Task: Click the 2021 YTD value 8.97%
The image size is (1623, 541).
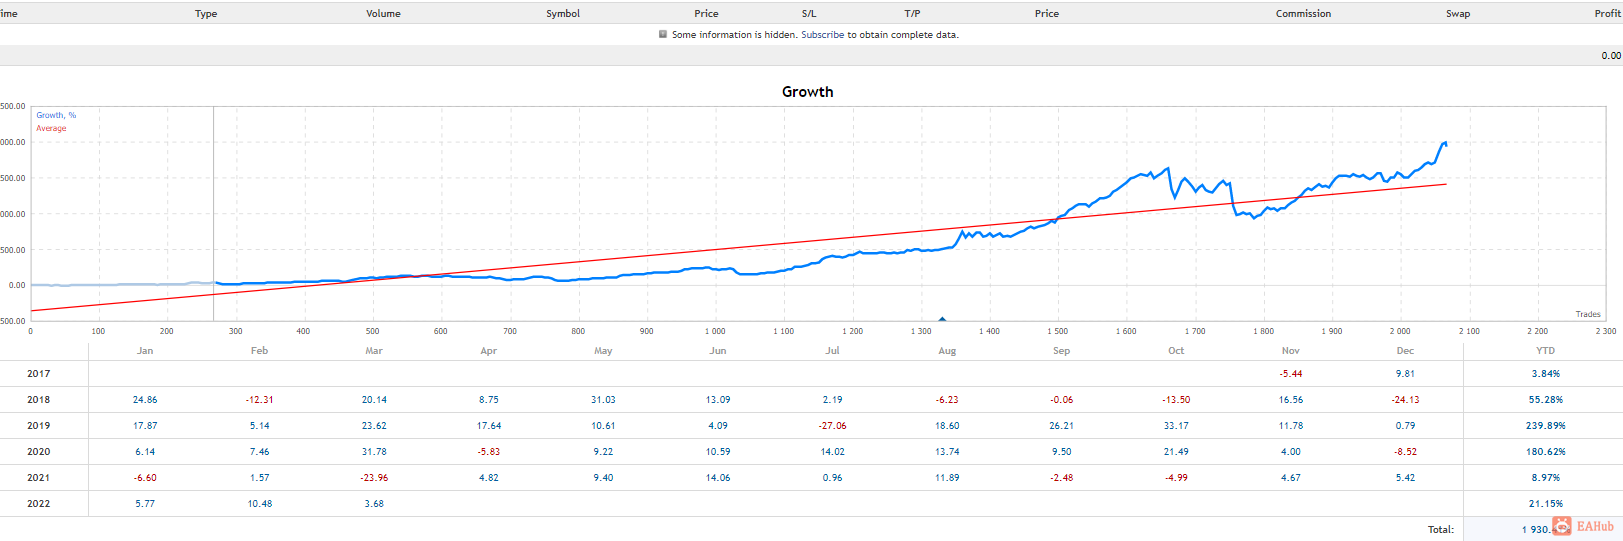Action: click(1545, 478)
